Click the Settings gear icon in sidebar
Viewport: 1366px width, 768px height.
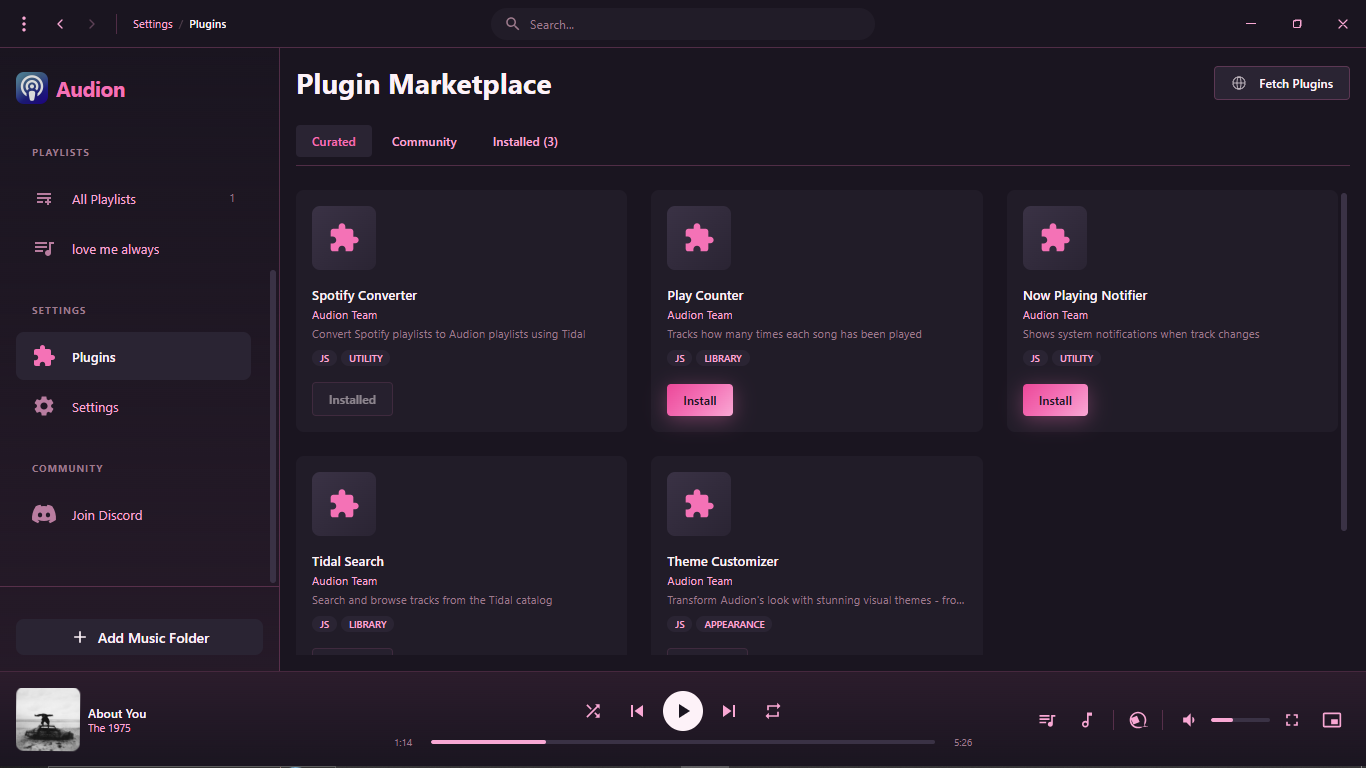pos(44,407)
